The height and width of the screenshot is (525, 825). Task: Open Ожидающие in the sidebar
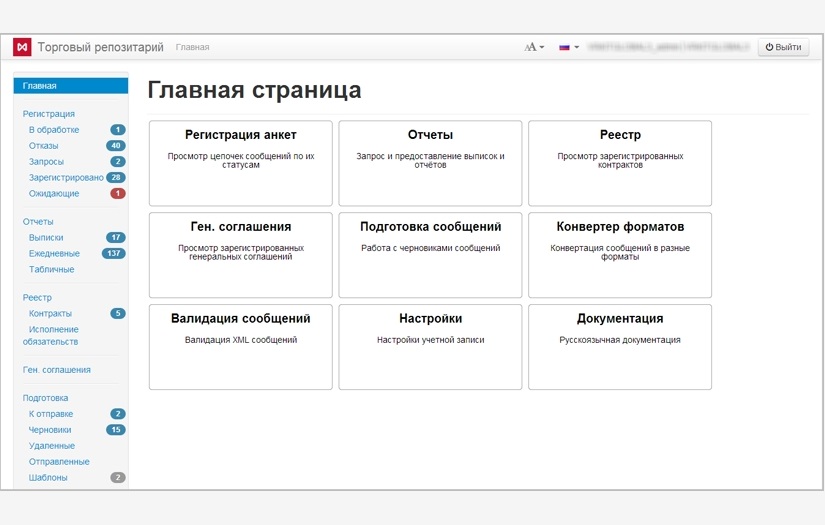(54, 194)
